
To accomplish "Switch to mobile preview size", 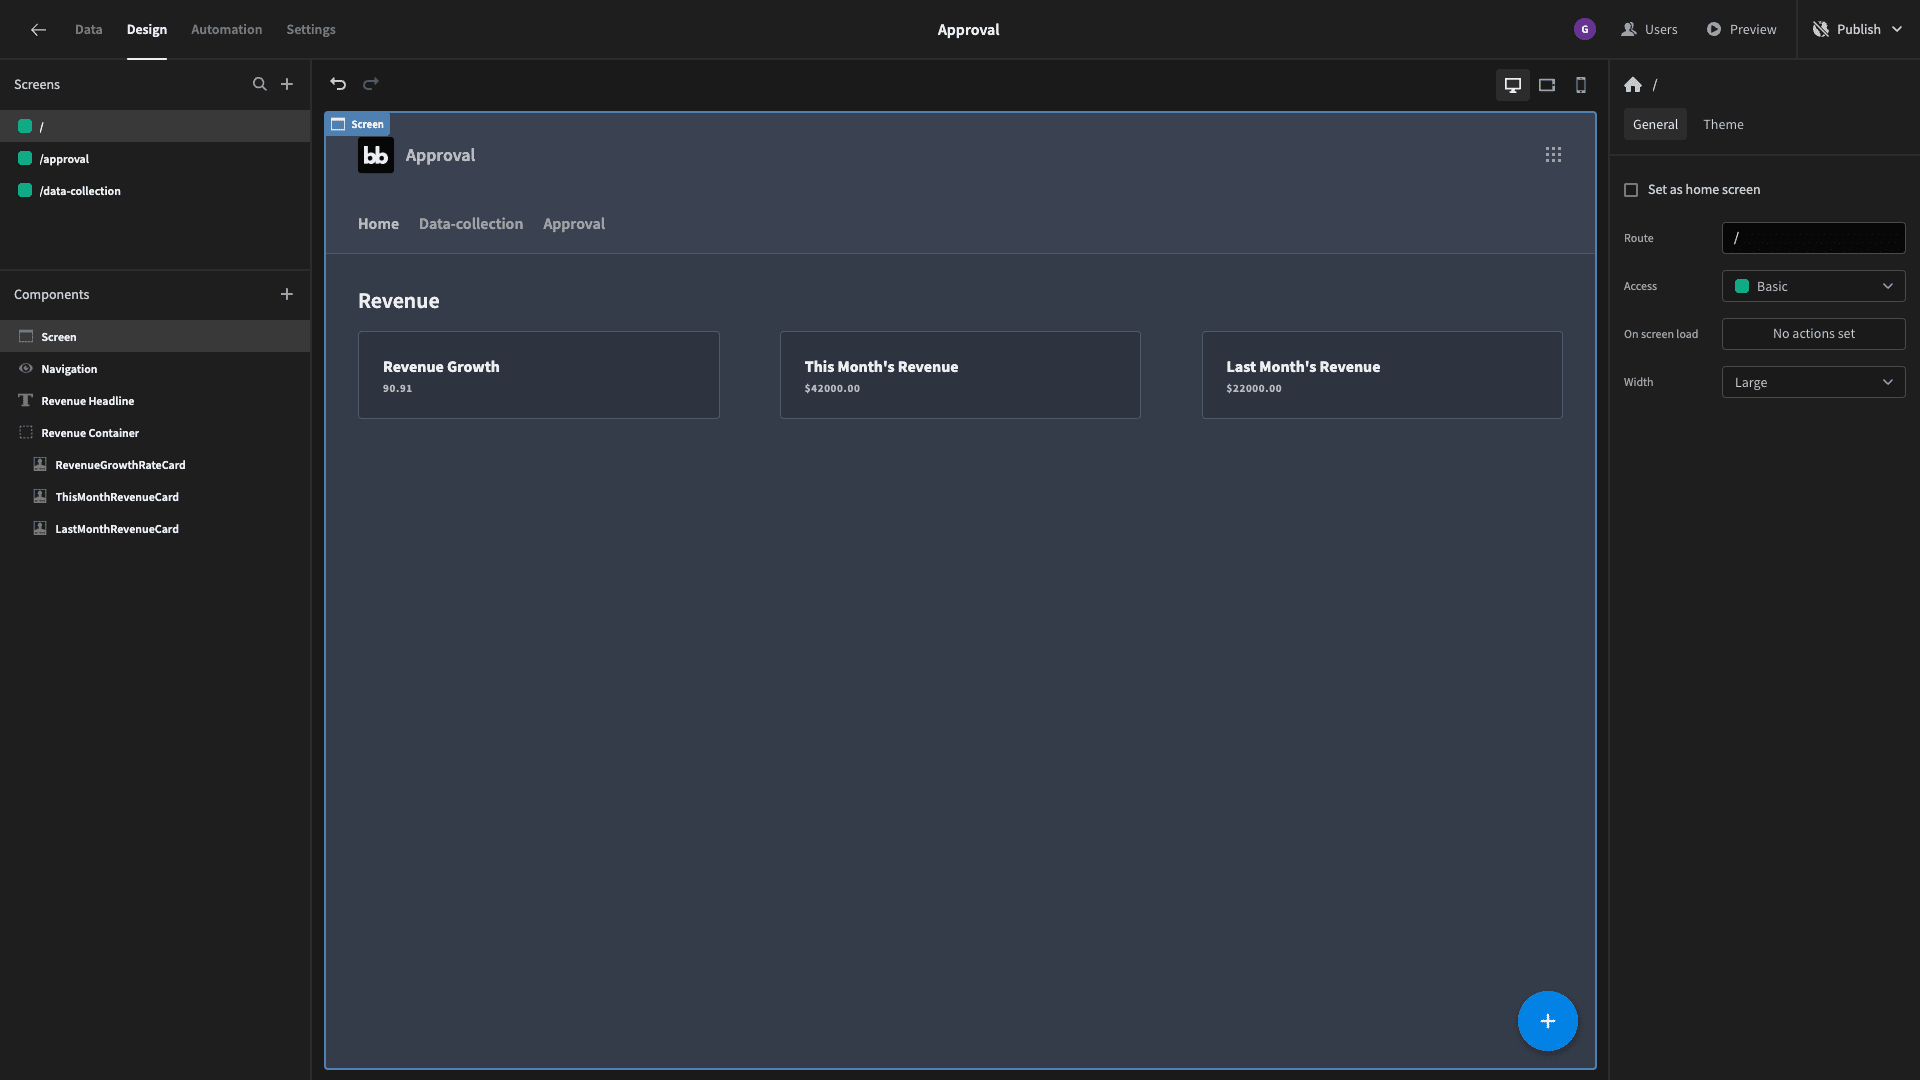I will (1581, 85).
